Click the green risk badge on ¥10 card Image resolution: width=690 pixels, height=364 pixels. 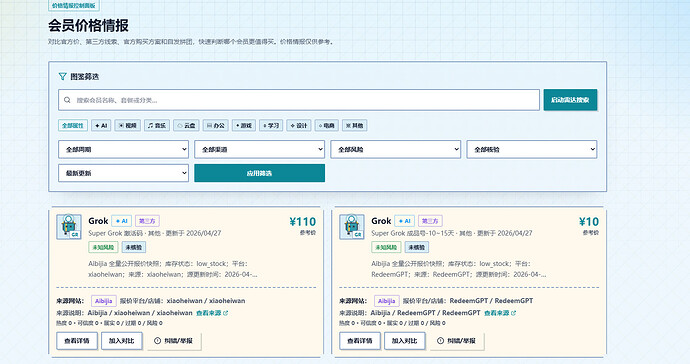coord(386,247)
